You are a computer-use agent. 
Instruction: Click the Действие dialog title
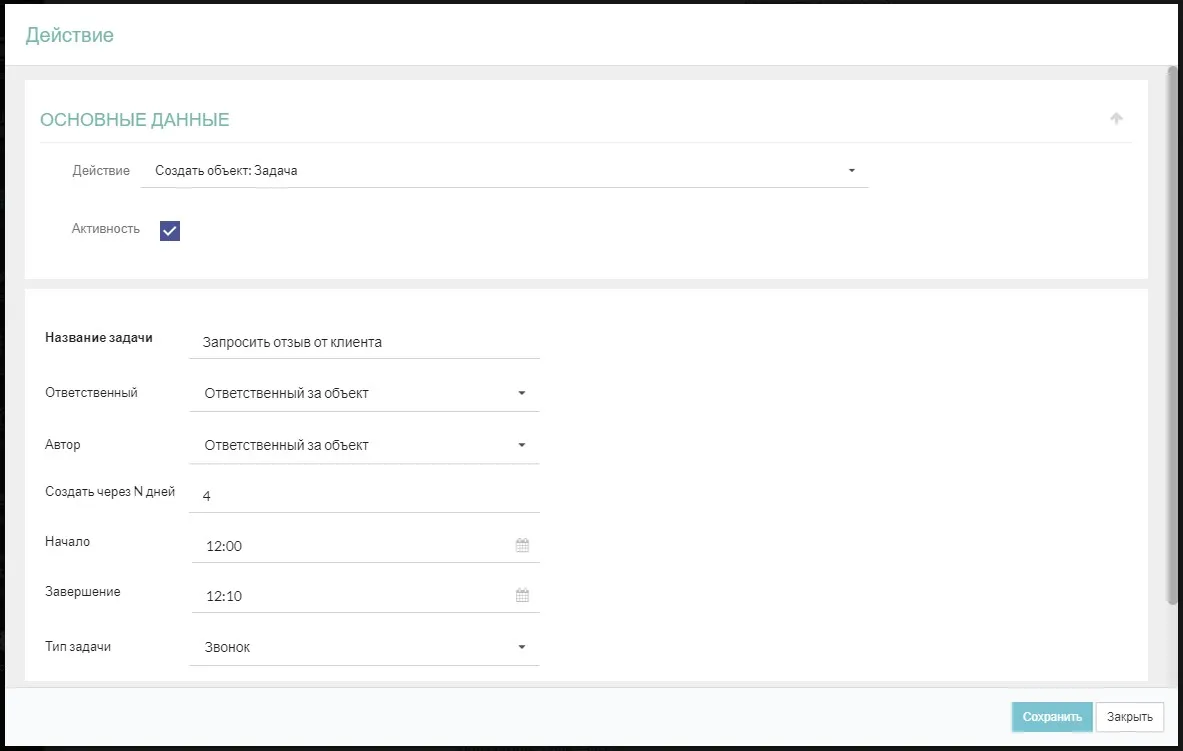click(x=70, y=36)
